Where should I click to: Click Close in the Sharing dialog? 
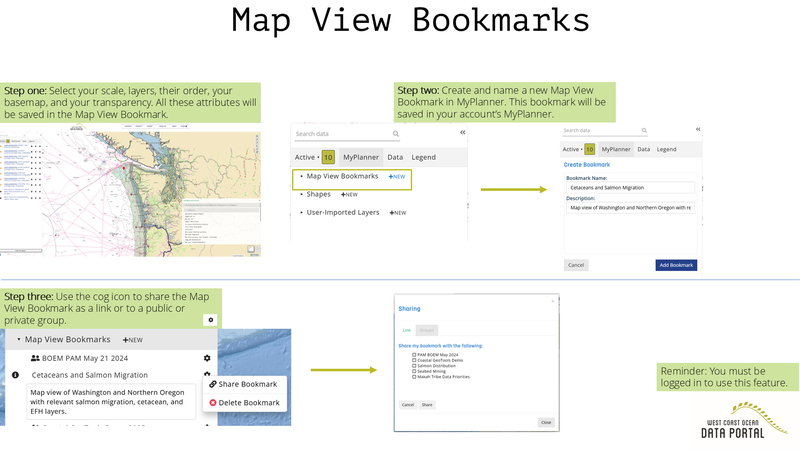point(546,422)
